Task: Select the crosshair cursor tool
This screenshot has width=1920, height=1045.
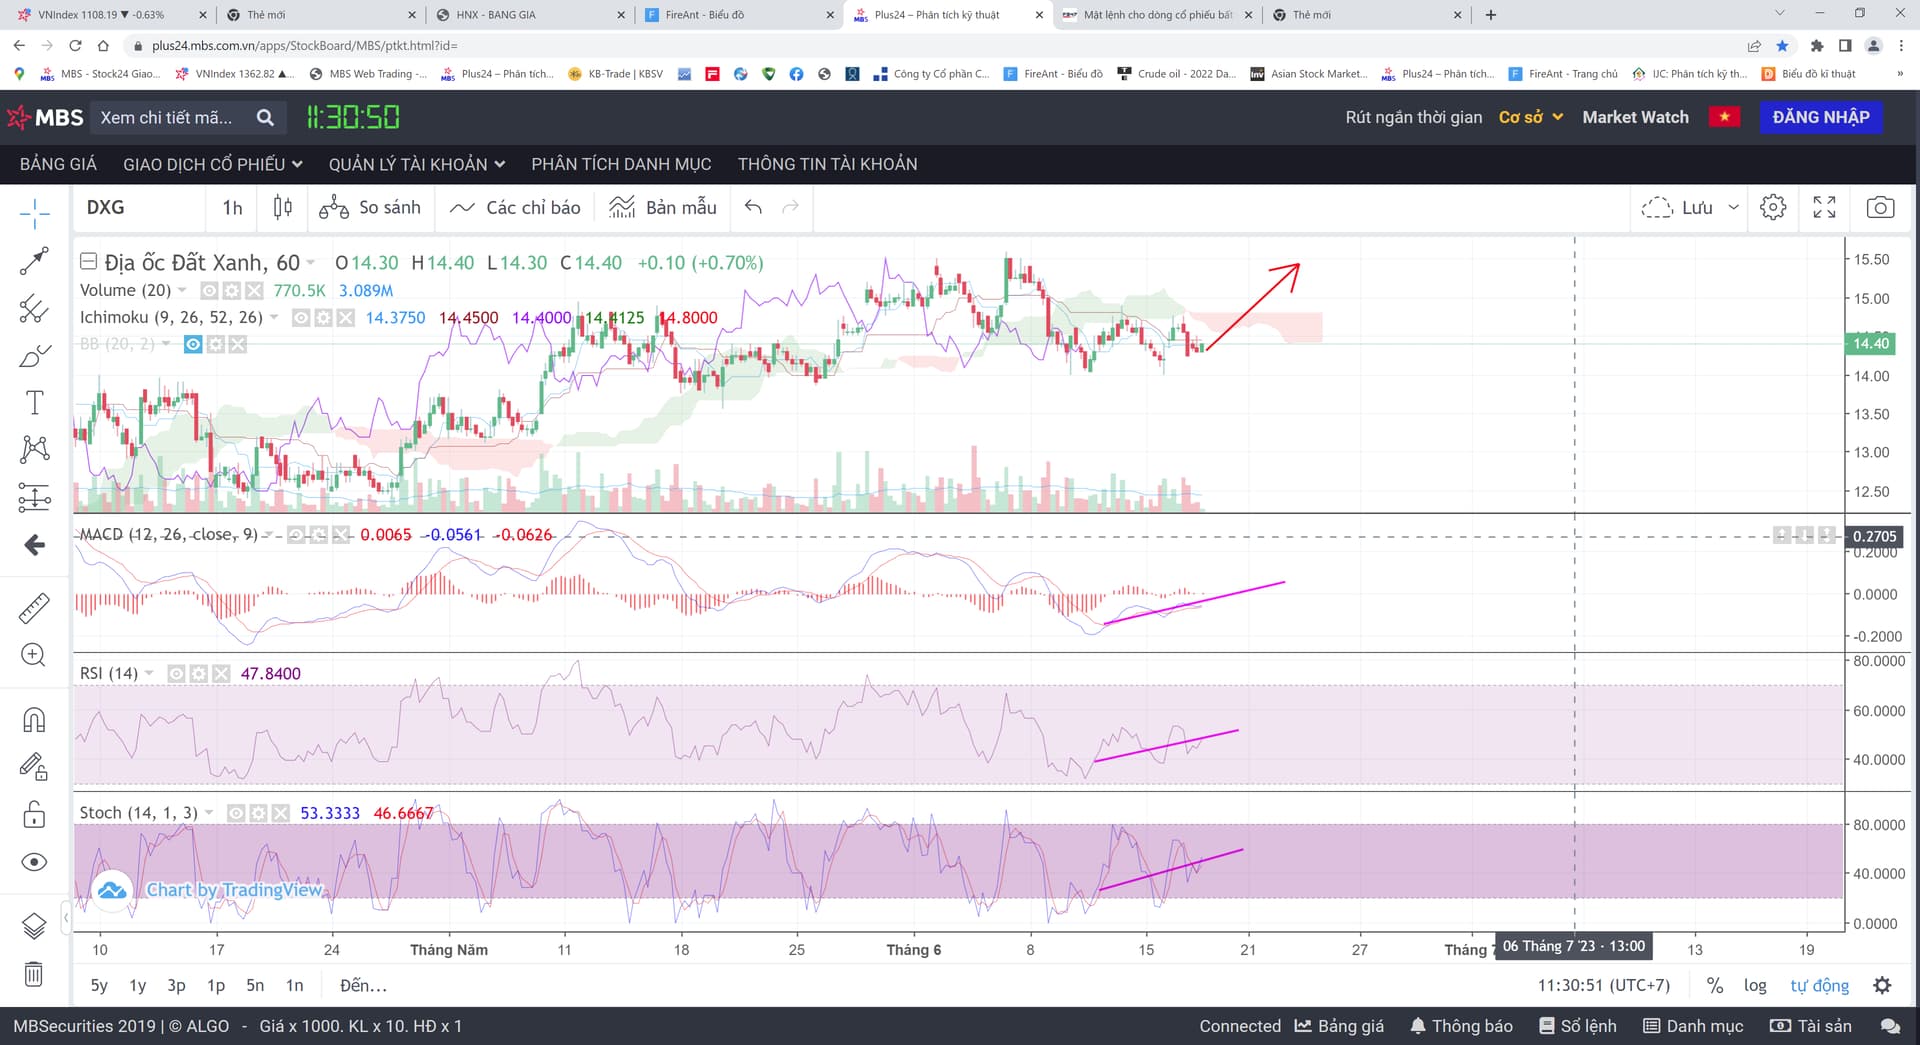Action: click(34, 212)
